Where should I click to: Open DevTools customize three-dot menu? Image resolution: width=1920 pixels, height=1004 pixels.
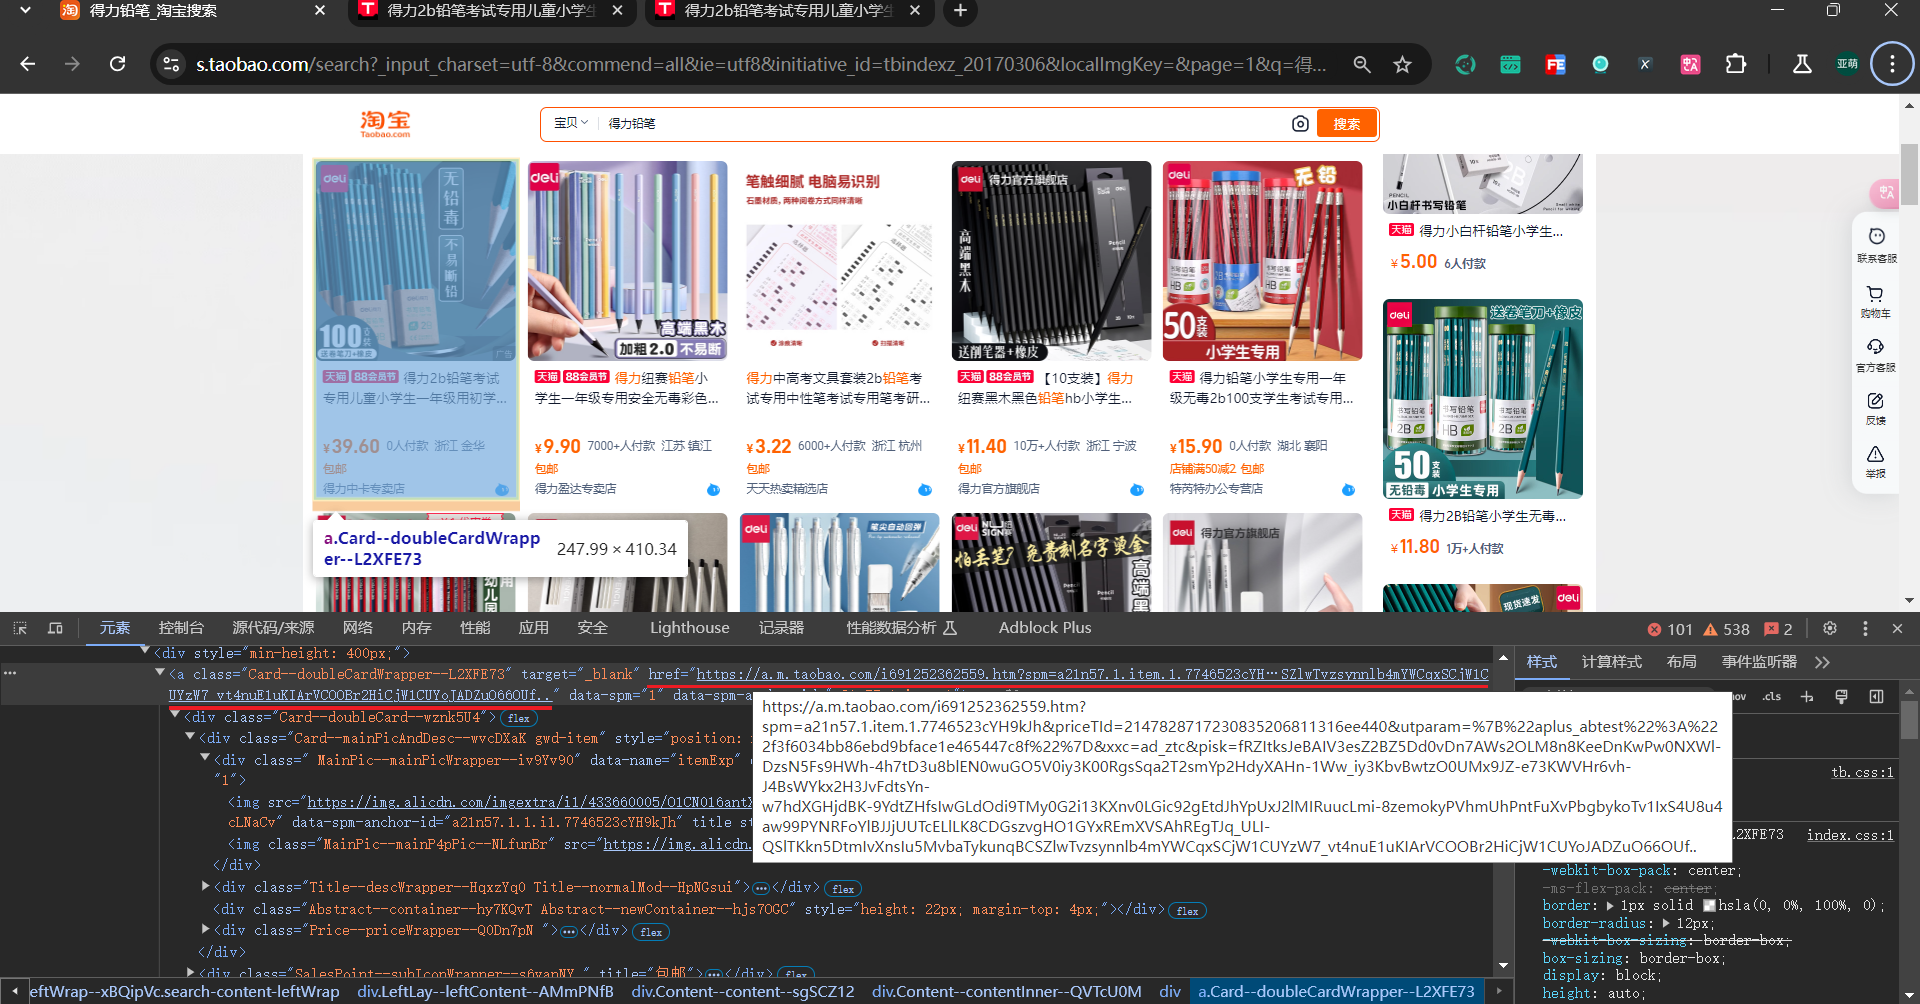(1865, 628)
